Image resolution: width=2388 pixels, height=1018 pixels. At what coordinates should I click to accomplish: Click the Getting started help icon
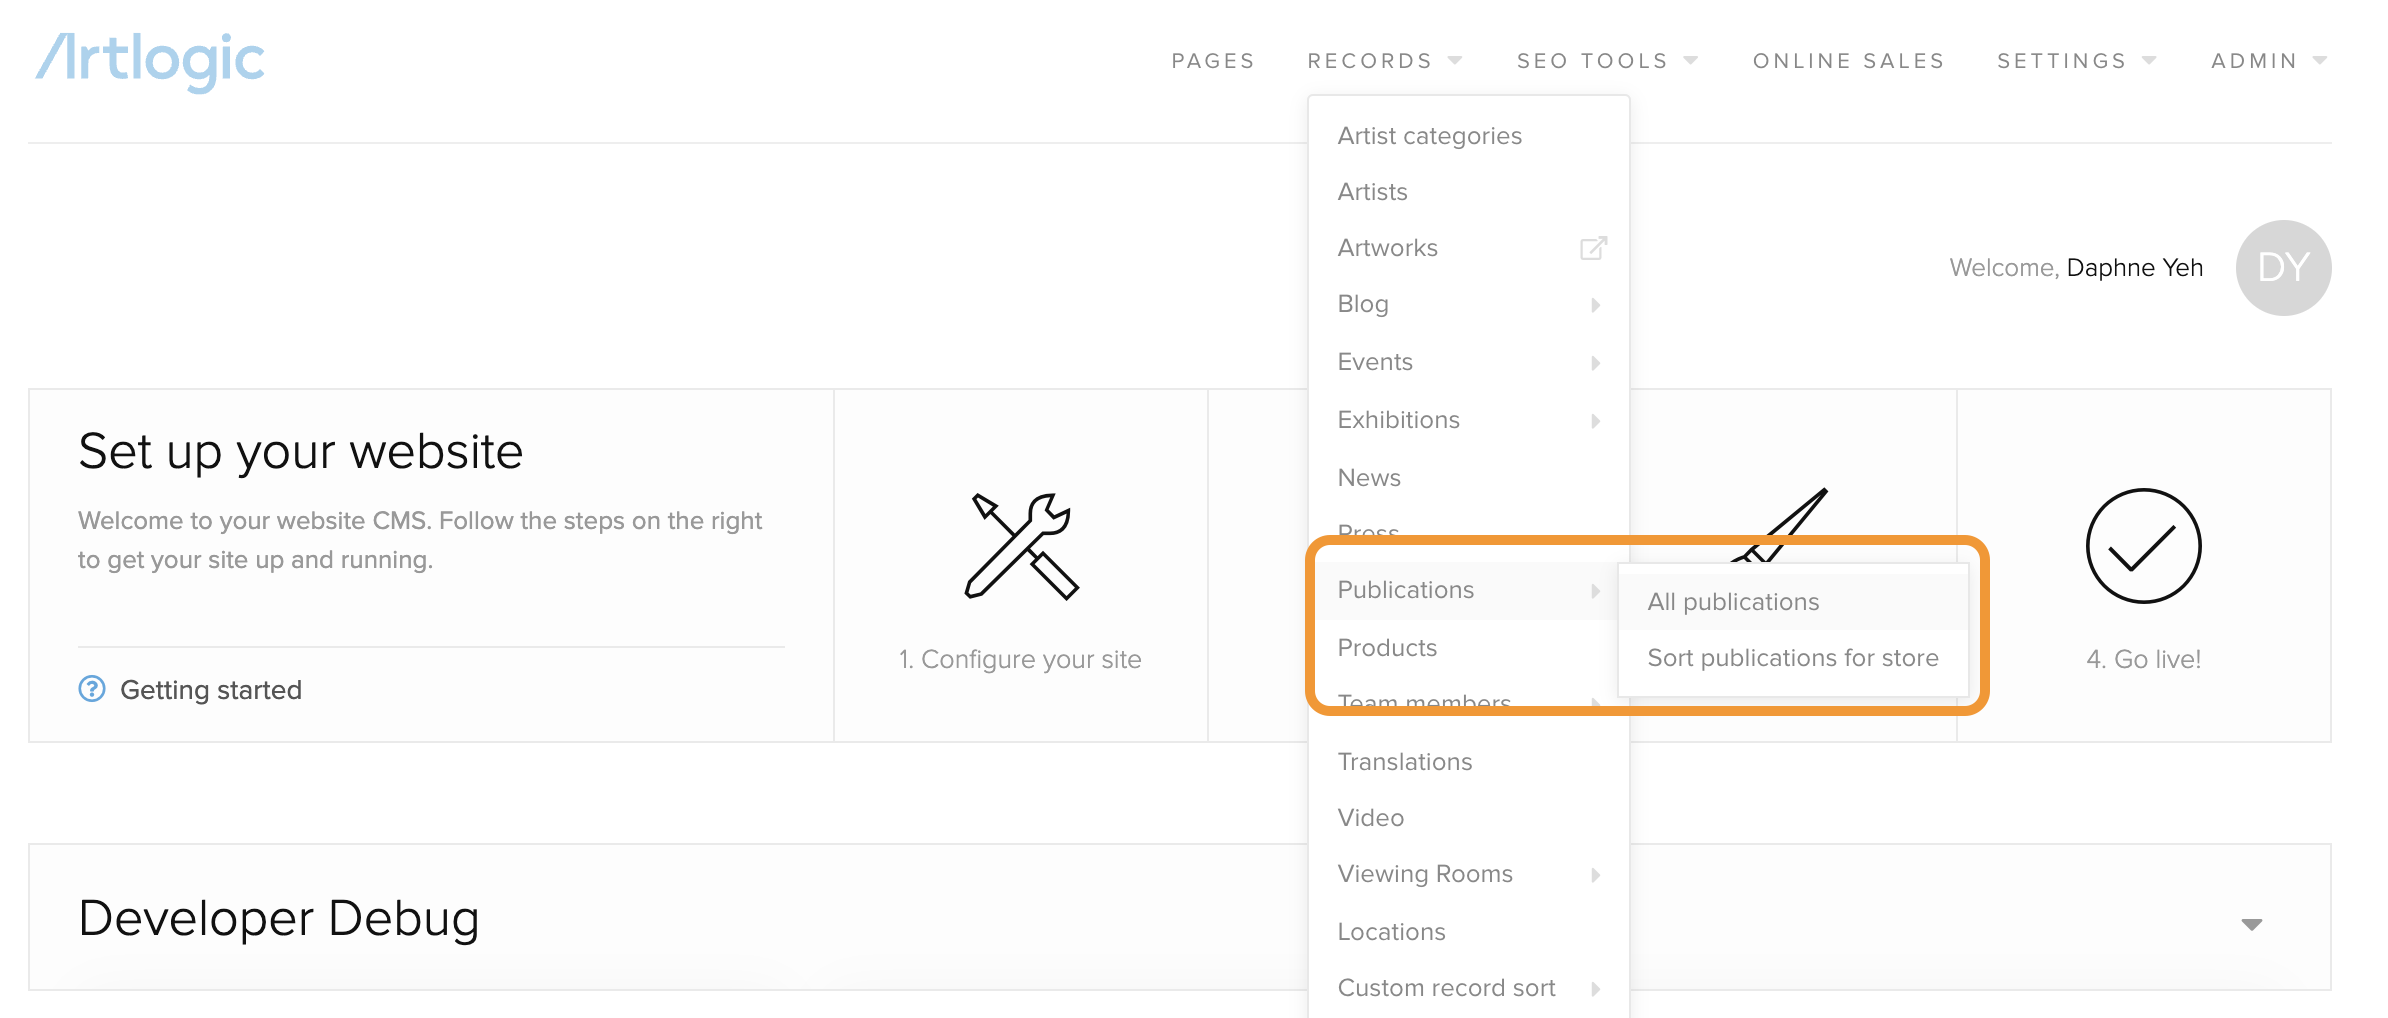pos(92,689)
